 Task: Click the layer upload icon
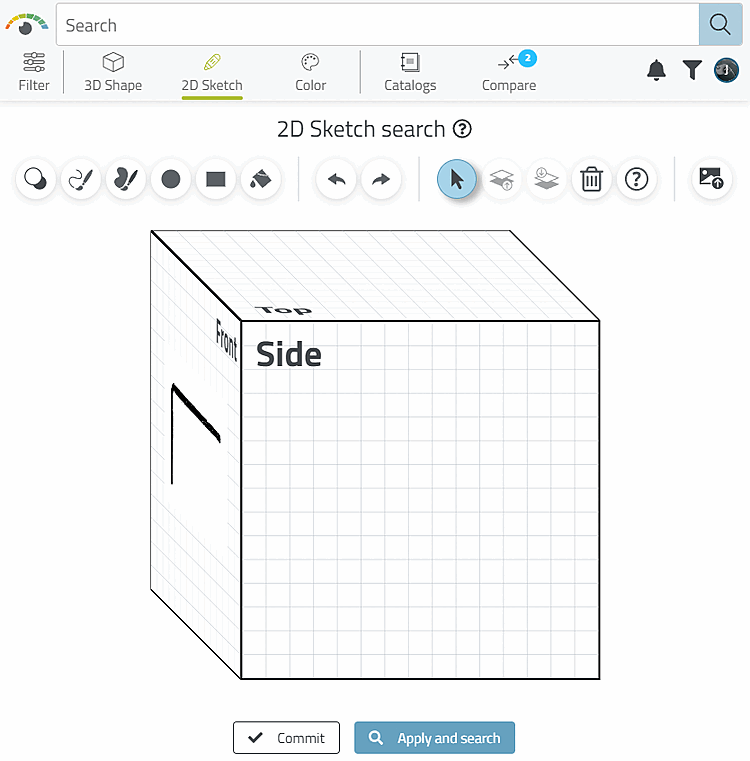501,180
